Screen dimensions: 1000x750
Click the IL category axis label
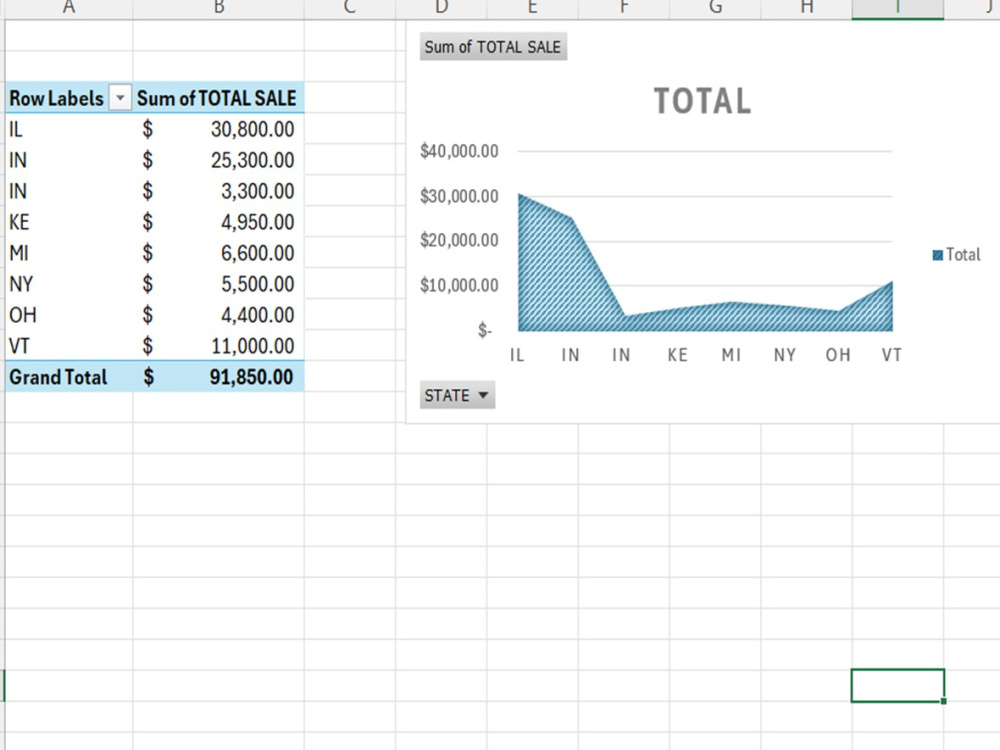point(517,355)
